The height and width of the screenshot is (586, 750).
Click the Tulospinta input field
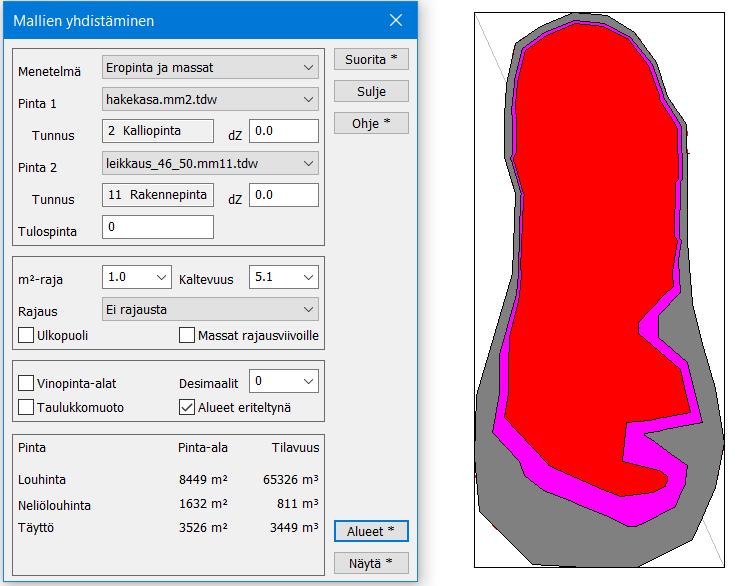pos(158,227)
